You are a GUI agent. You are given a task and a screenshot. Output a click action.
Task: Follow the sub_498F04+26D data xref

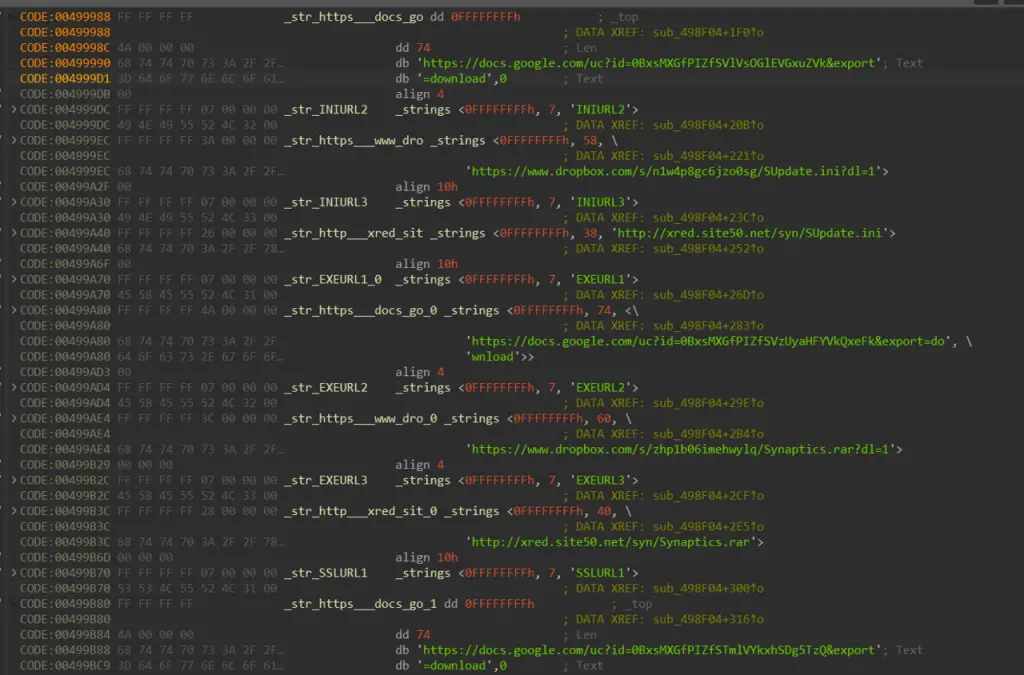708,295
